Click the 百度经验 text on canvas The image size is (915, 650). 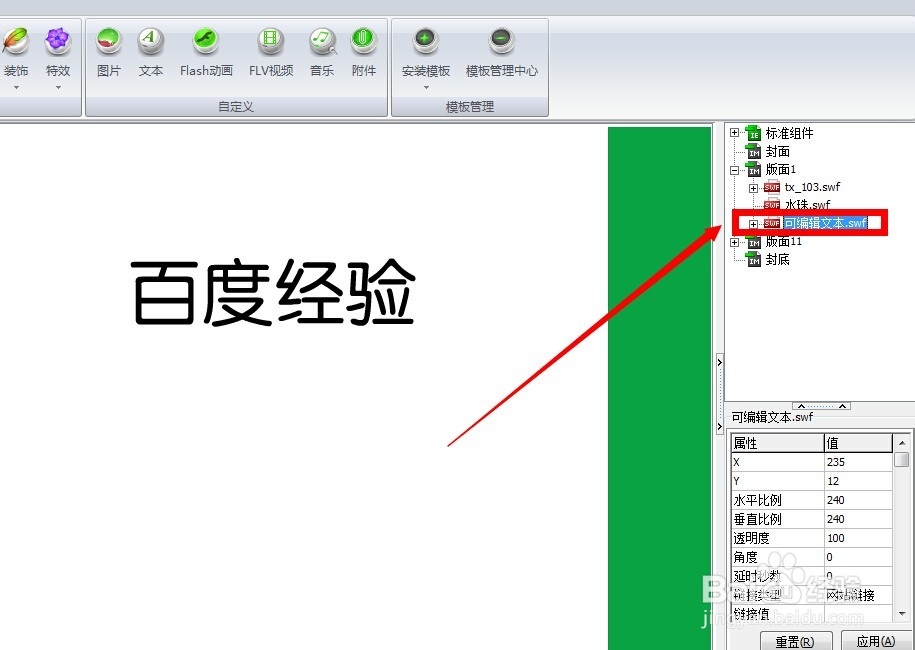[x=273, y=292]
